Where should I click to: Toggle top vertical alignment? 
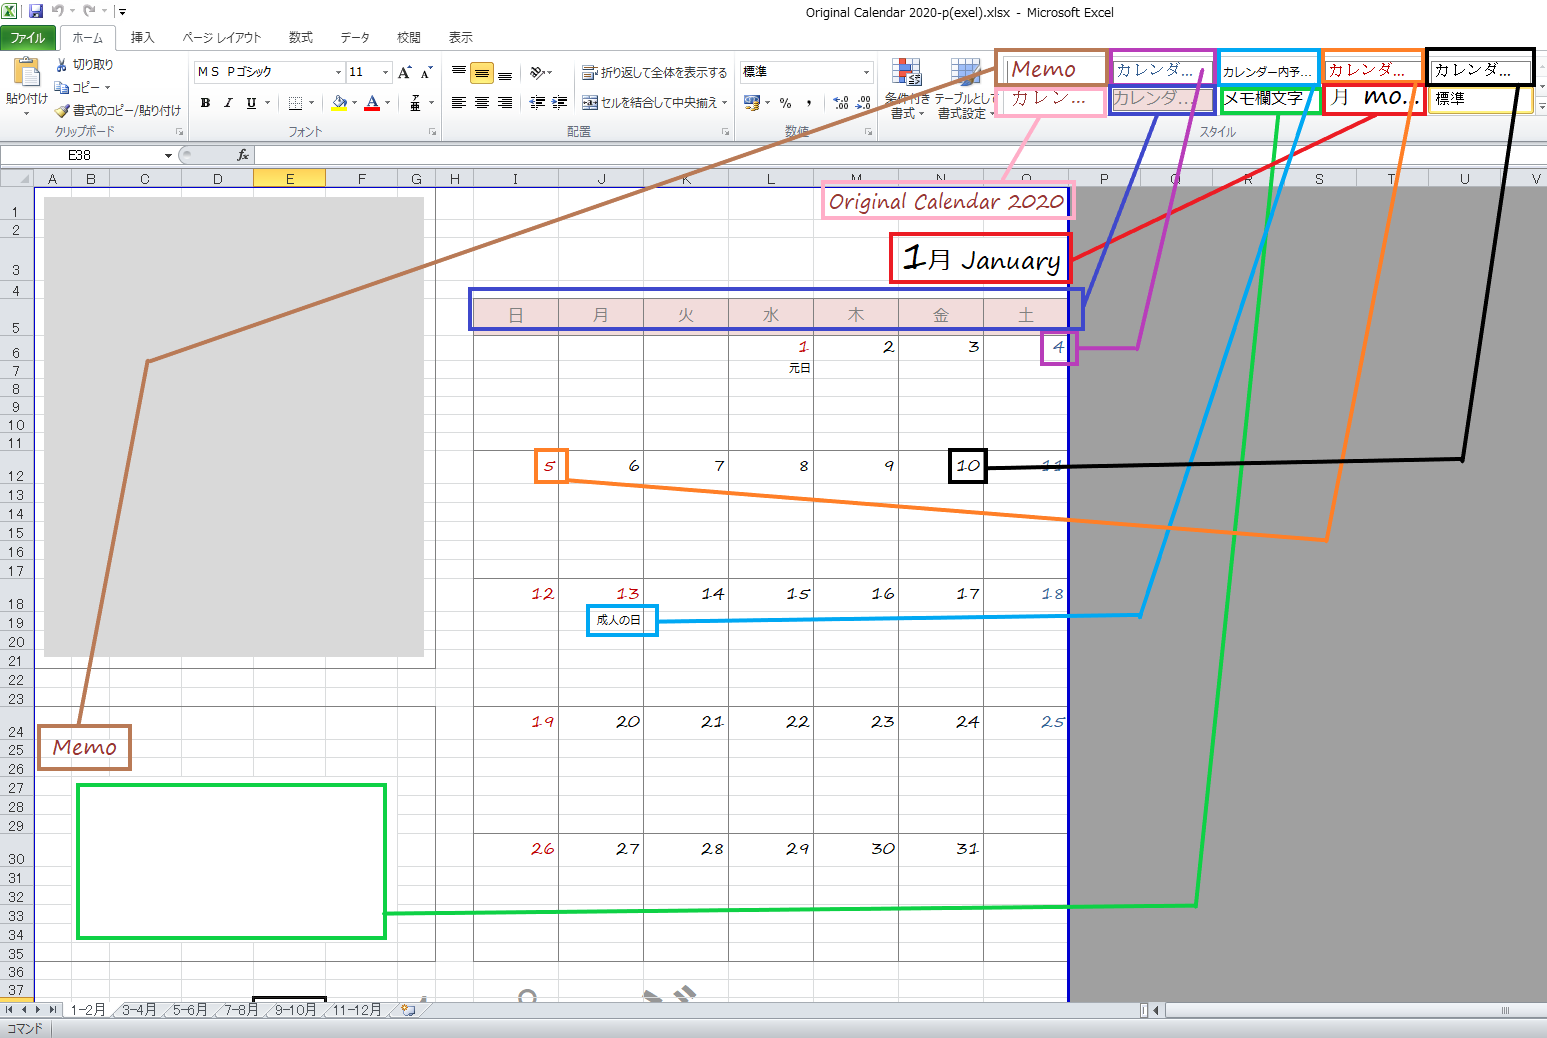pos(459,72)
